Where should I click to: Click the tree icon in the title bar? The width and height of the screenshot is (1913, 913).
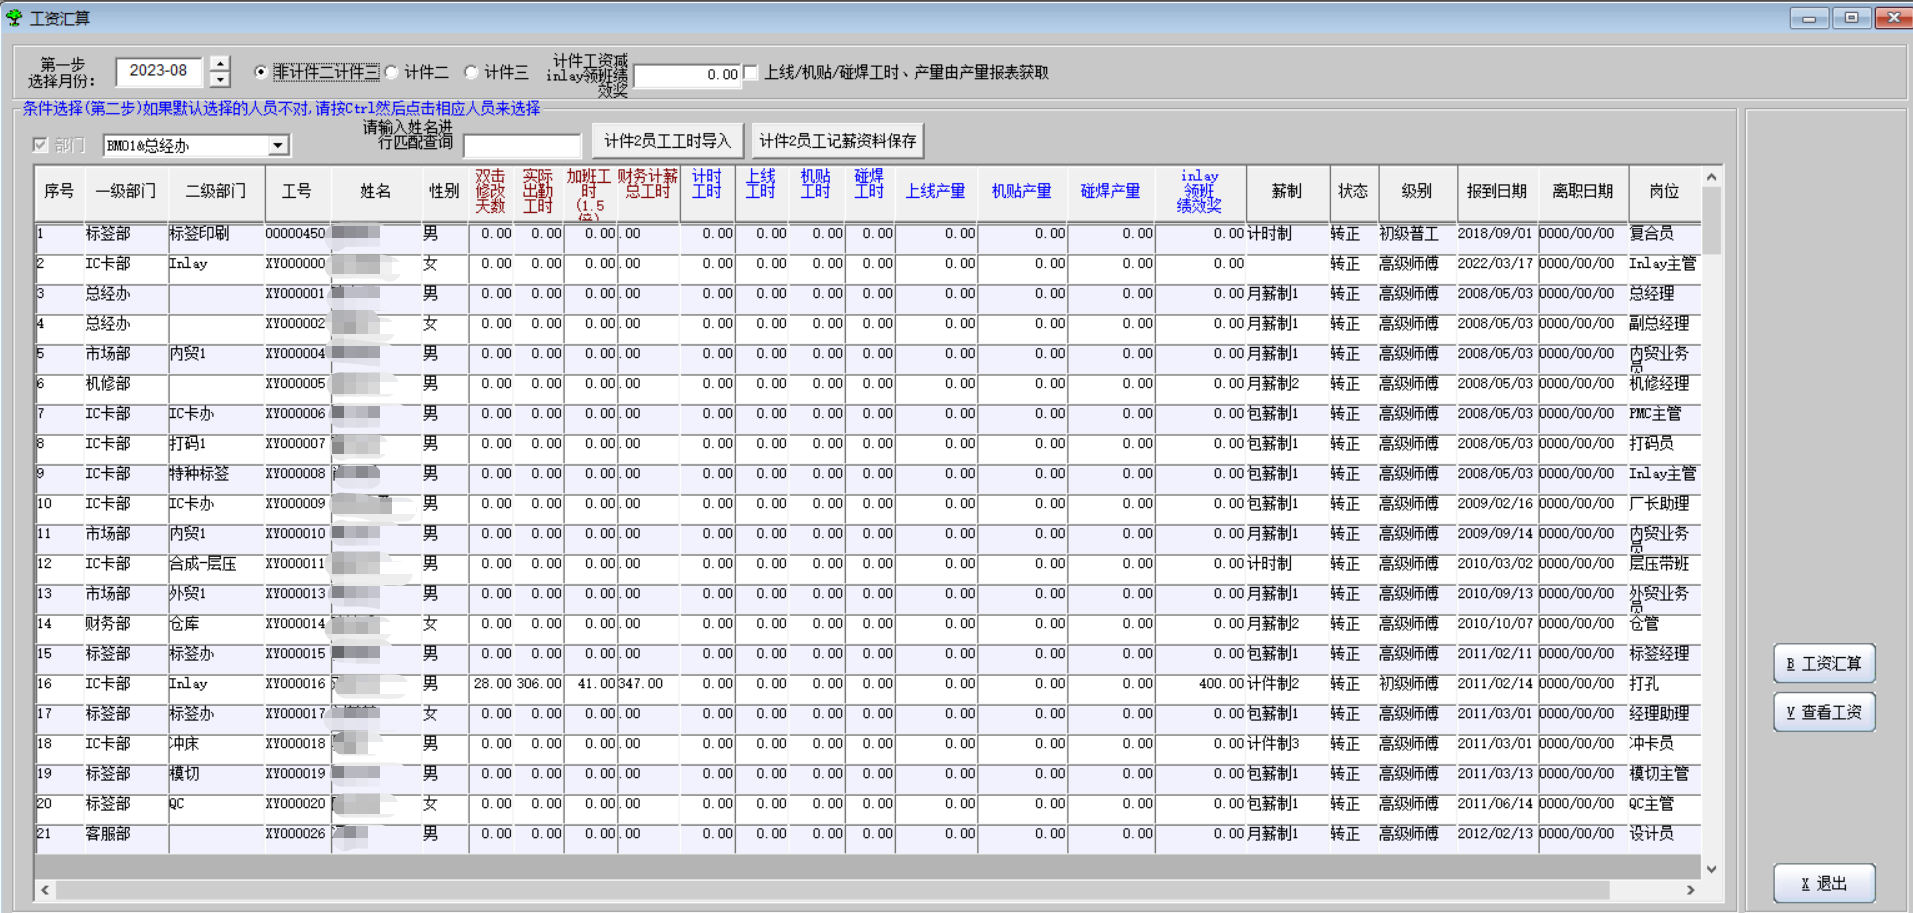pyautogui.click(x=14, y=17)
